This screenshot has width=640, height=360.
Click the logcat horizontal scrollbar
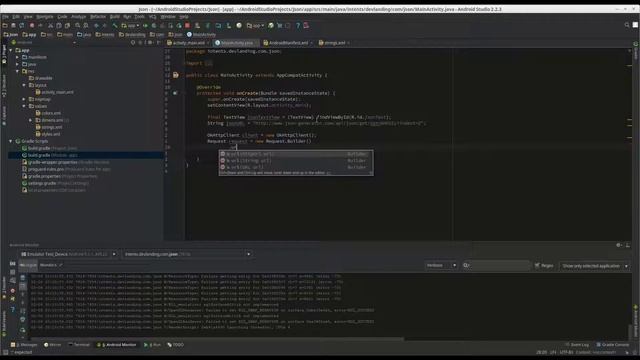point(217,338)
